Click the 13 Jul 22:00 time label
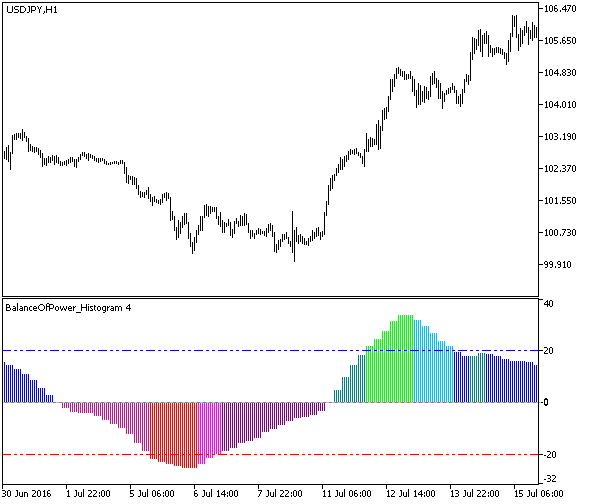The image size is (590, 504). click(x=474, y=494)
